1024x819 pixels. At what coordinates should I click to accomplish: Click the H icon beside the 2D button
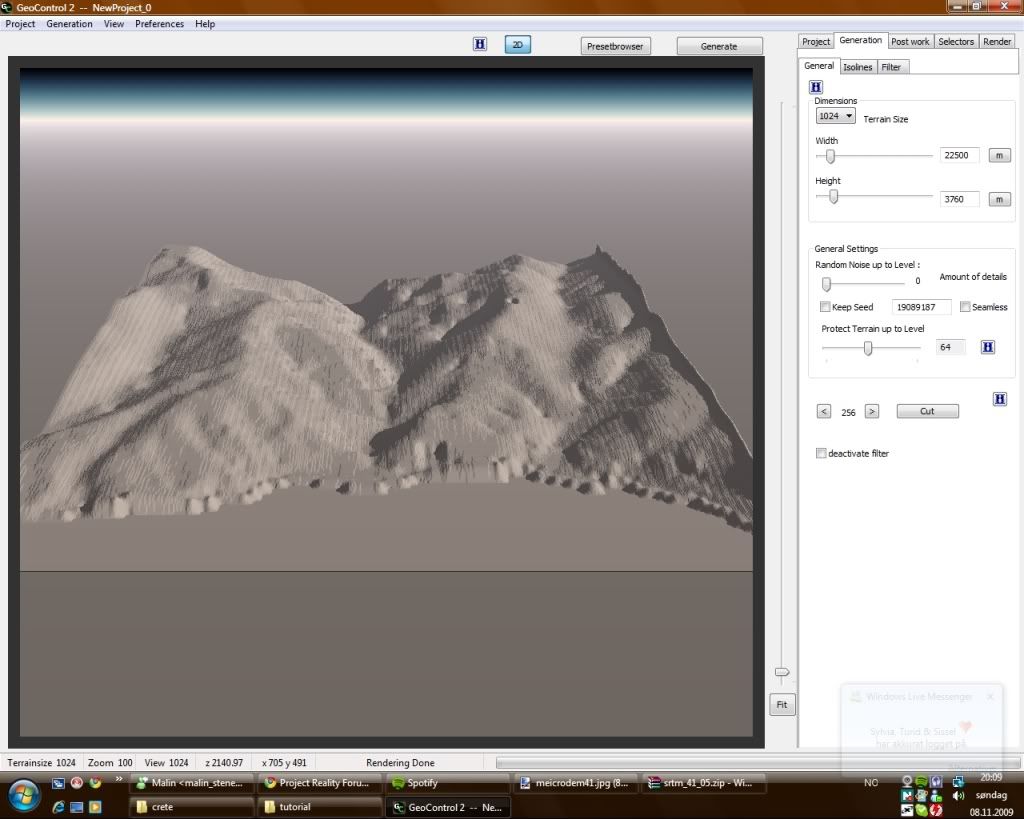point(480,45)
